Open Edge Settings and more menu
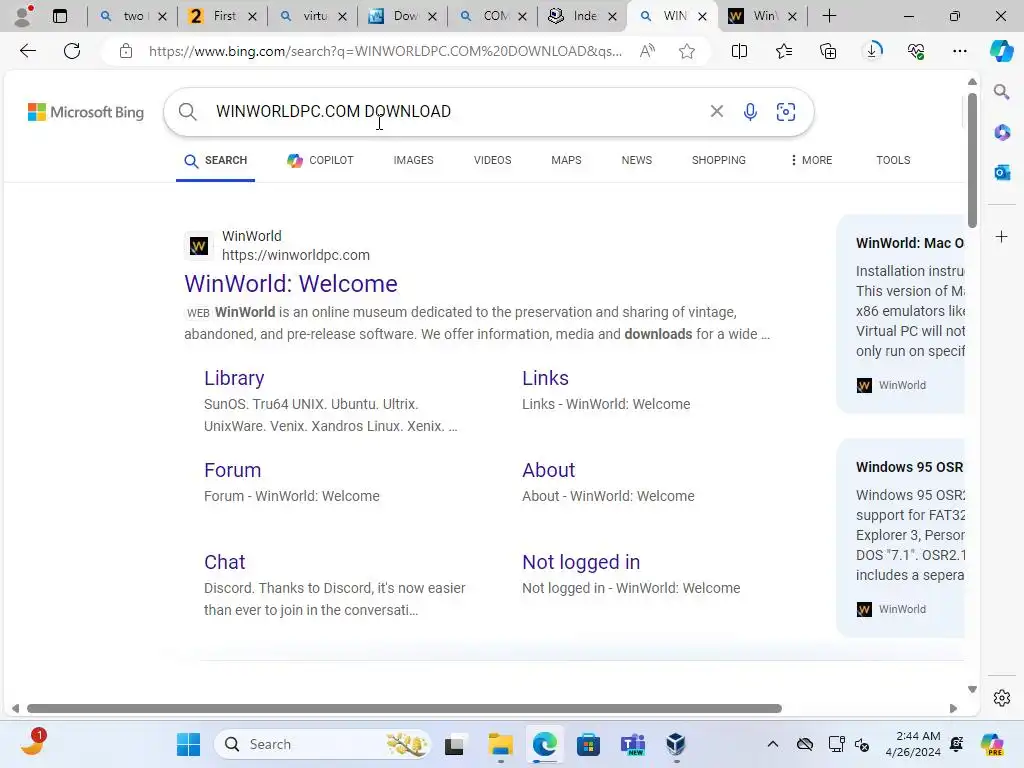The width and height of the screenshot is (1024, 768). (960, 51)
